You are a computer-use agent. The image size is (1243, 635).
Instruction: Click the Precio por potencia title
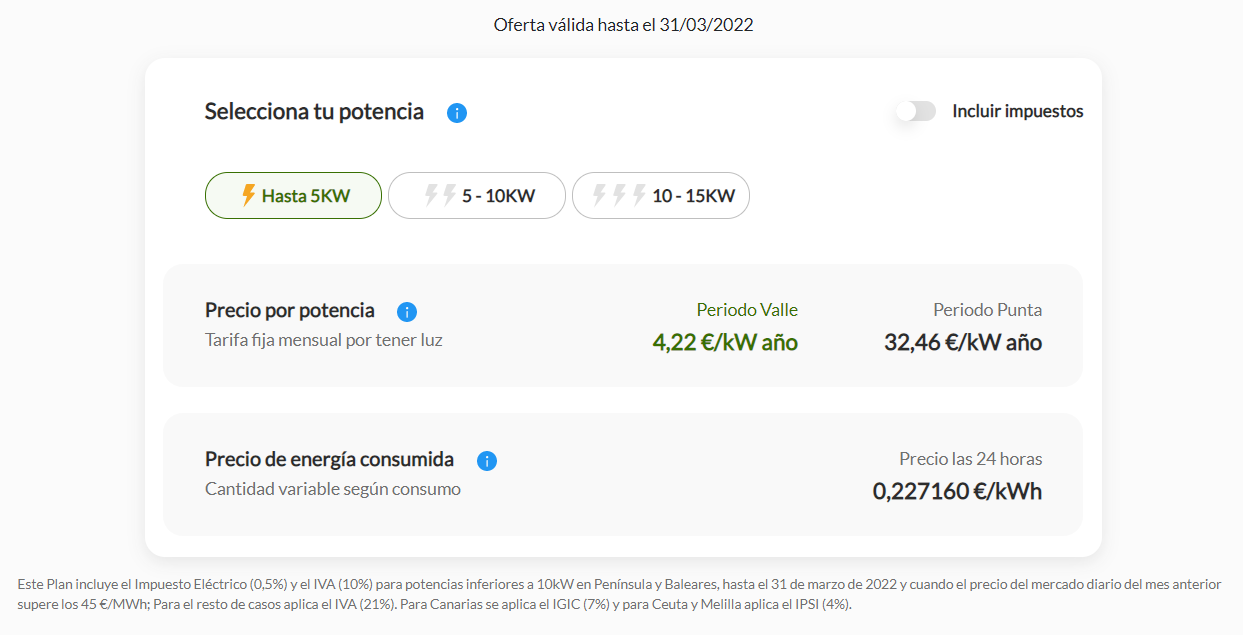tap(290, 310)
